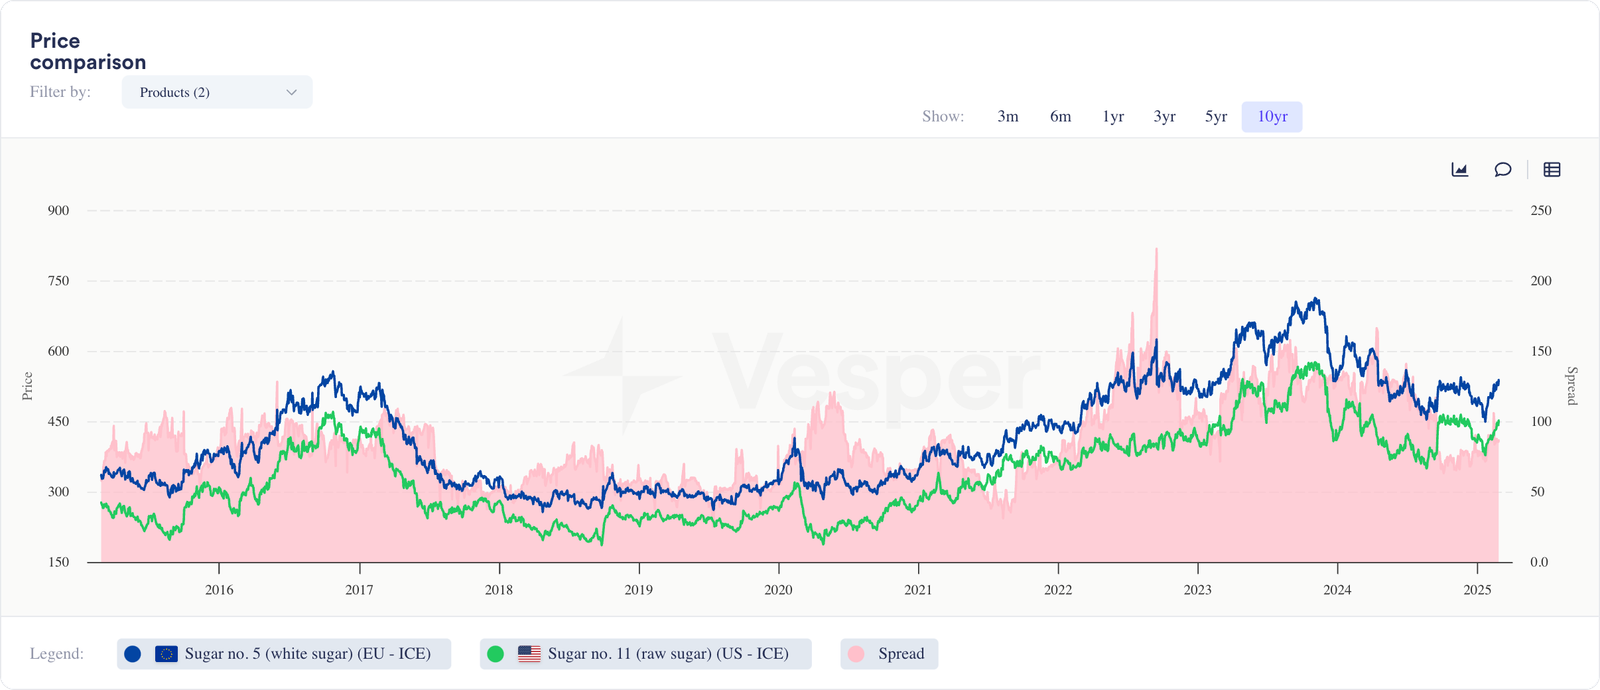
Task: Click the 2020 label on the x-axis
Action: (x=779, y=590)
